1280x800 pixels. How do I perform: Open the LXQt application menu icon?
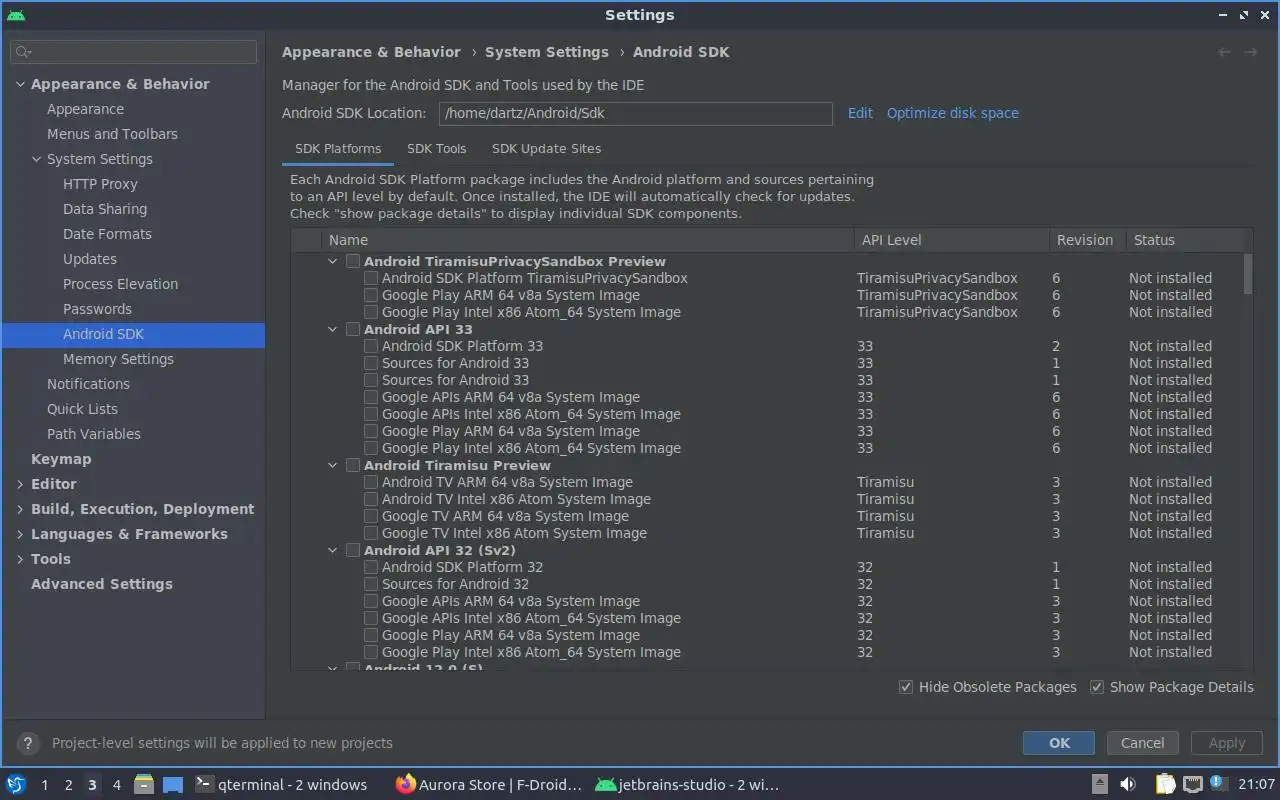point(16,784)
